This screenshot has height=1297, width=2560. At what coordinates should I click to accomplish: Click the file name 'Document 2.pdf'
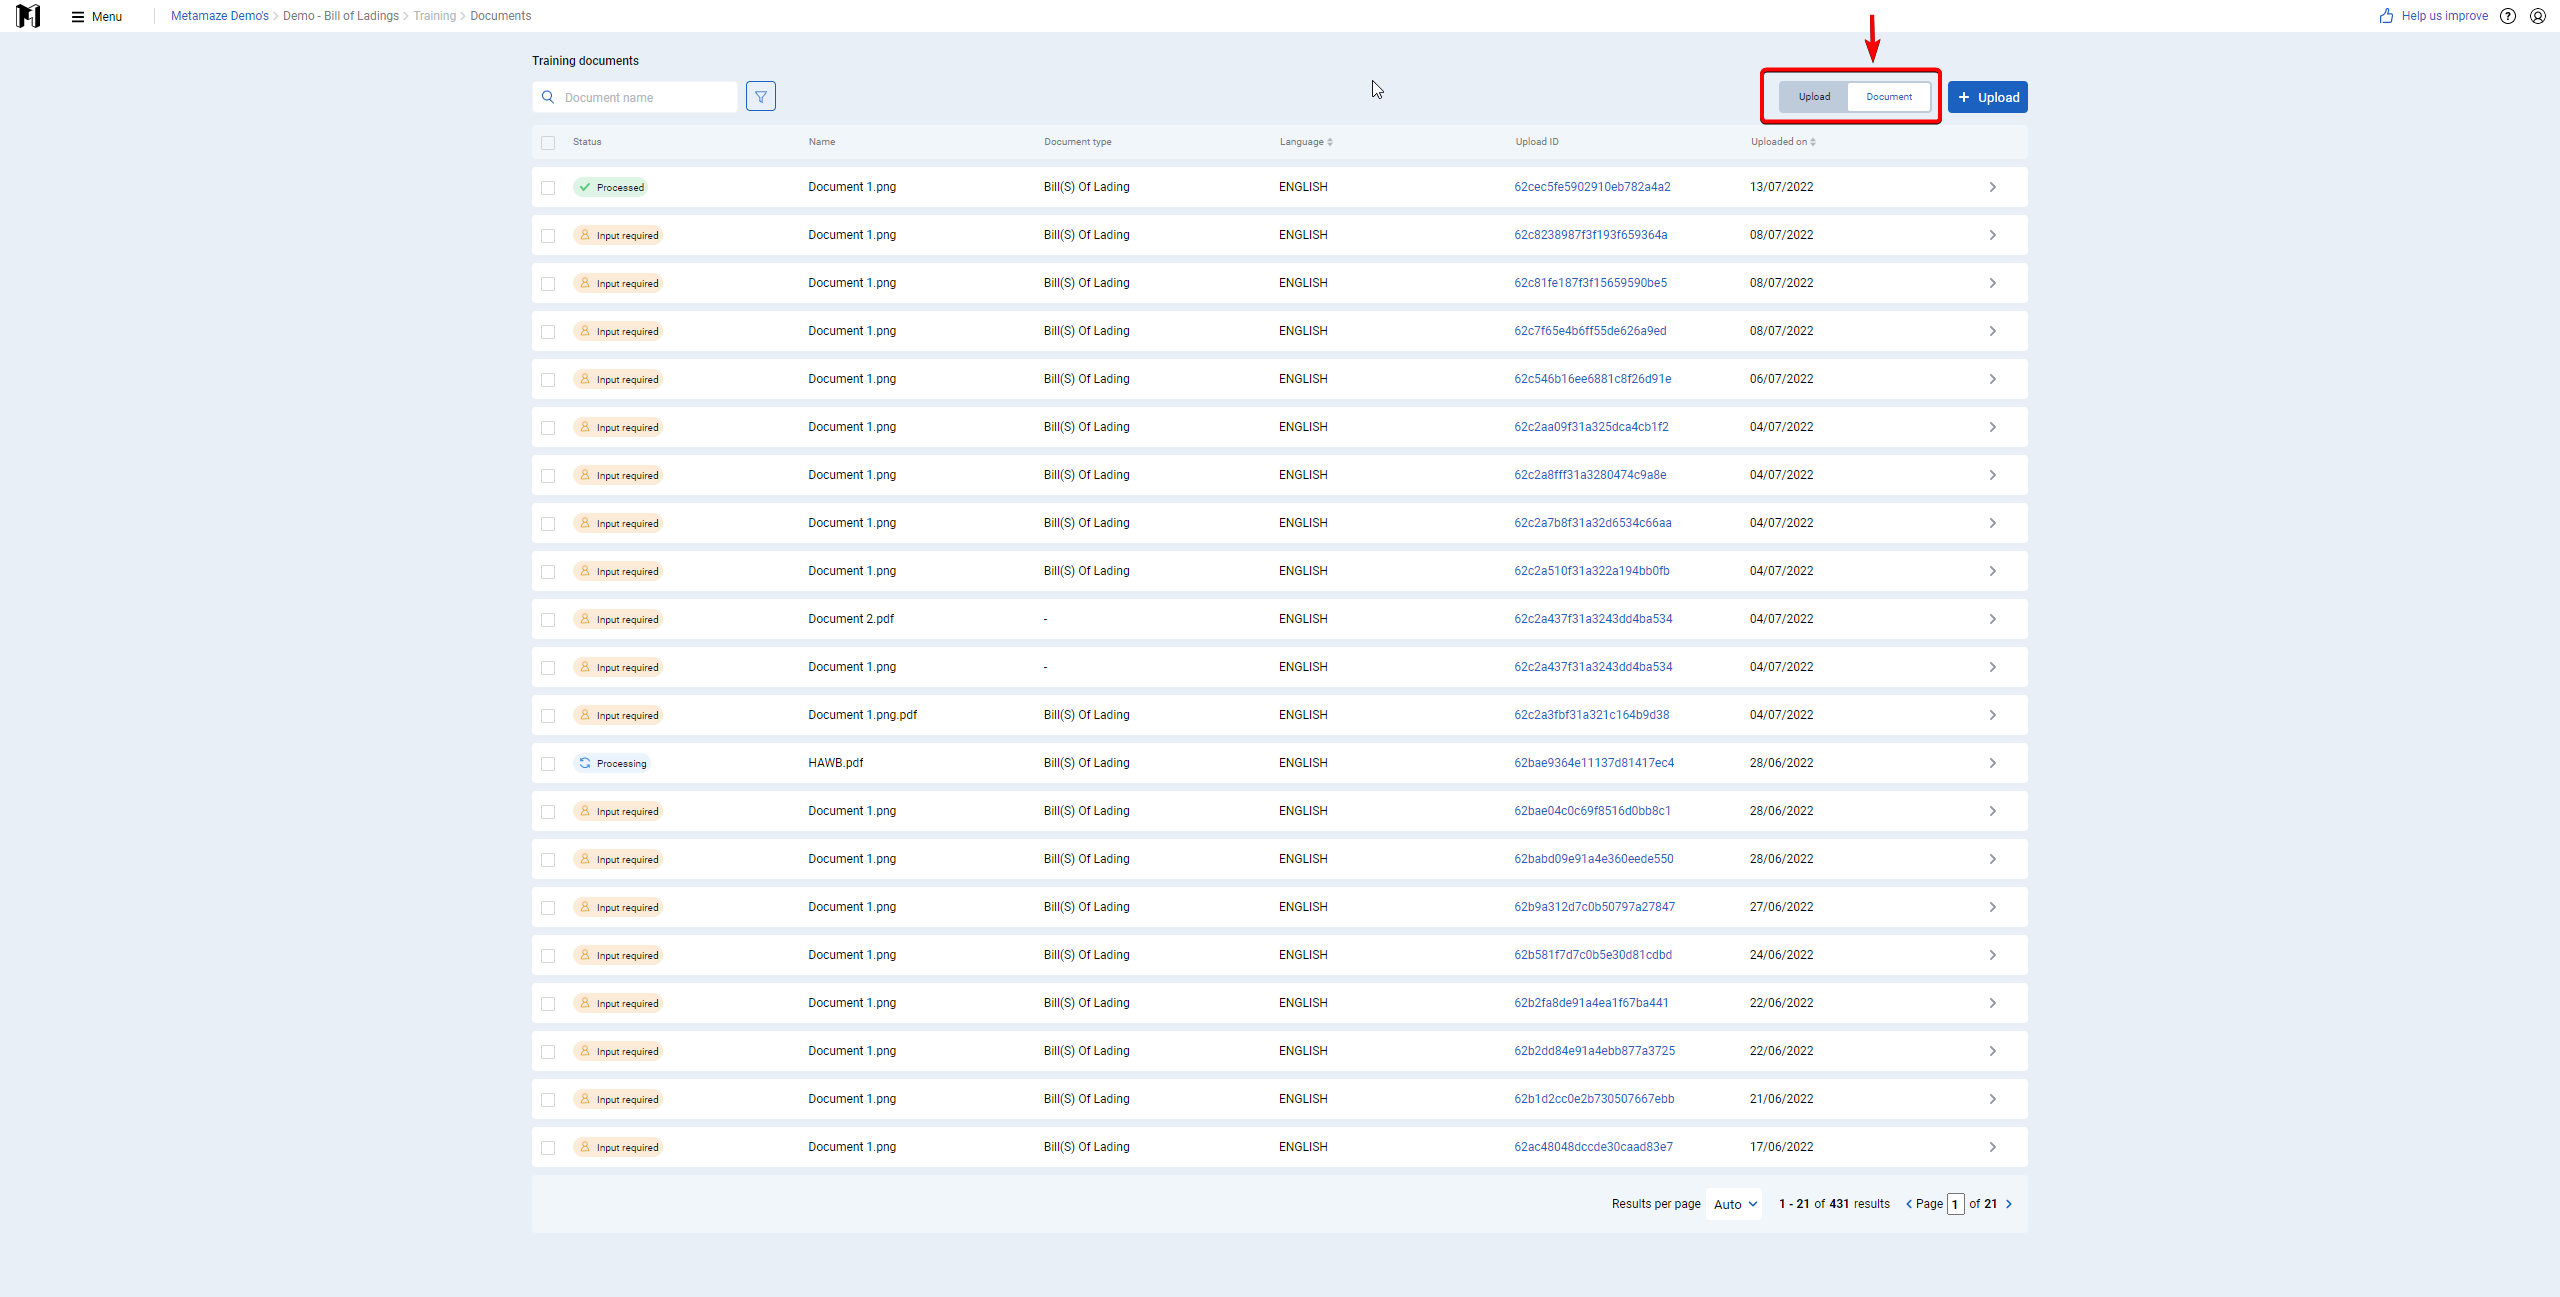pyautogui.click(x=851, y=619)
